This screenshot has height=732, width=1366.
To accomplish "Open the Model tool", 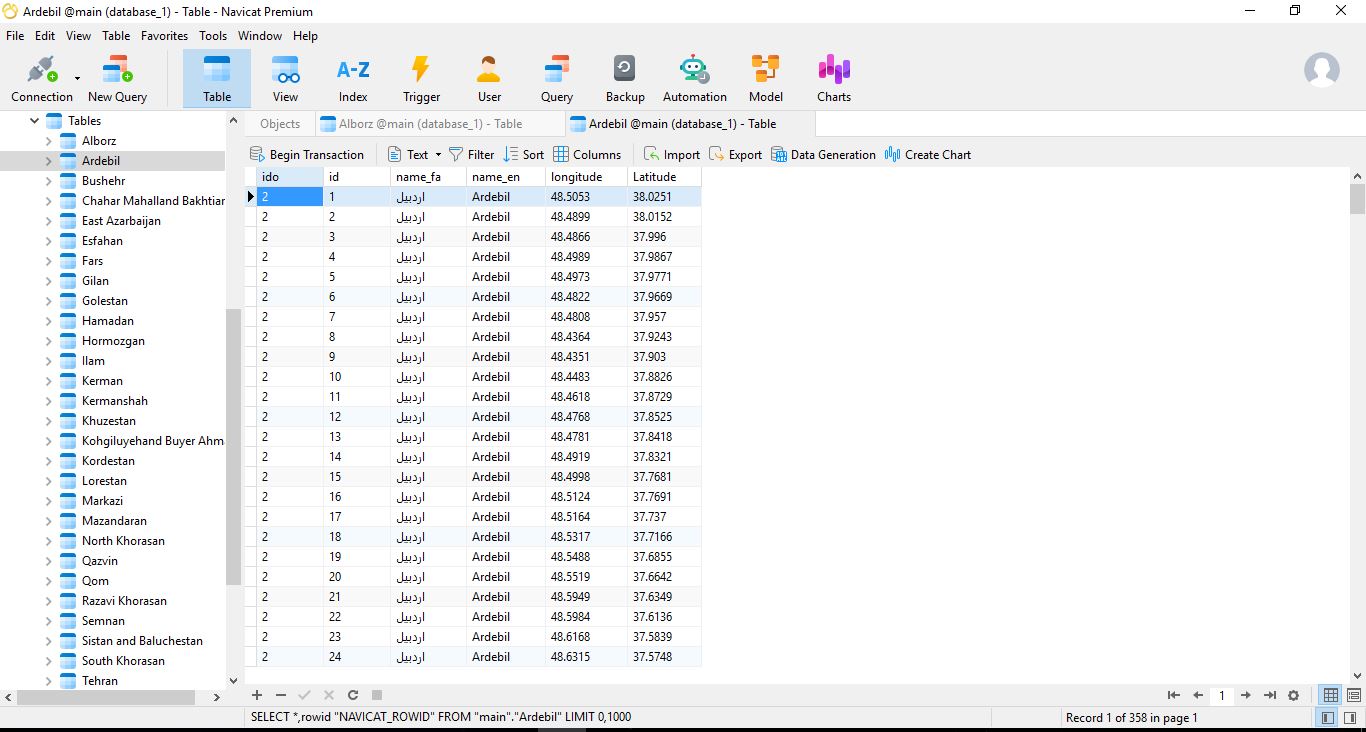I will [x=766, y=79].
